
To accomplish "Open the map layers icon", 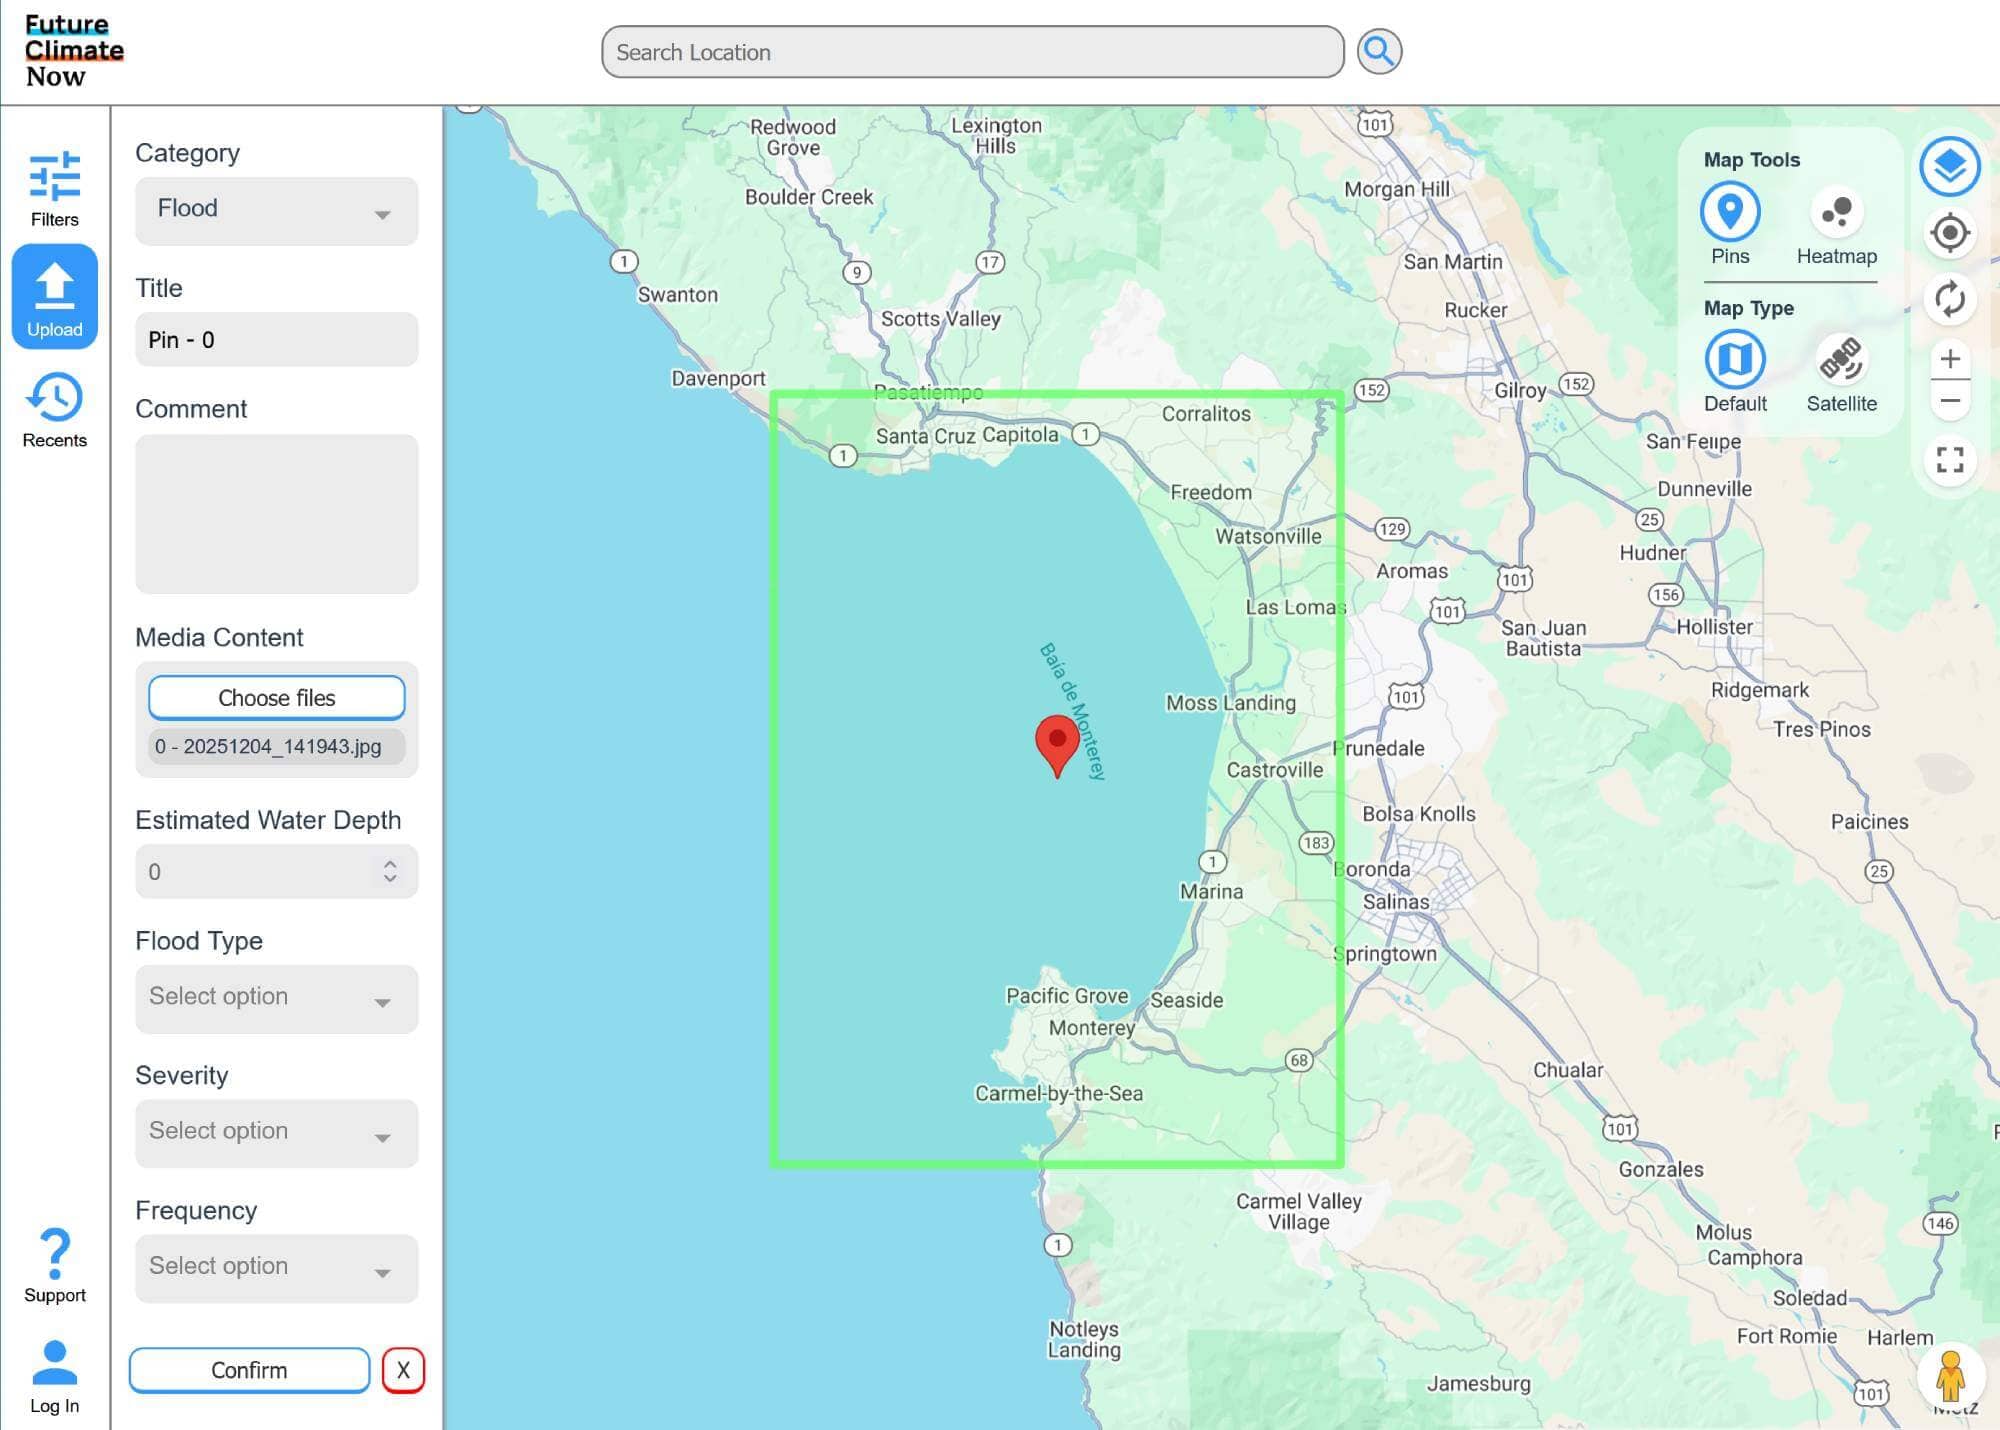I will 1949,166.
